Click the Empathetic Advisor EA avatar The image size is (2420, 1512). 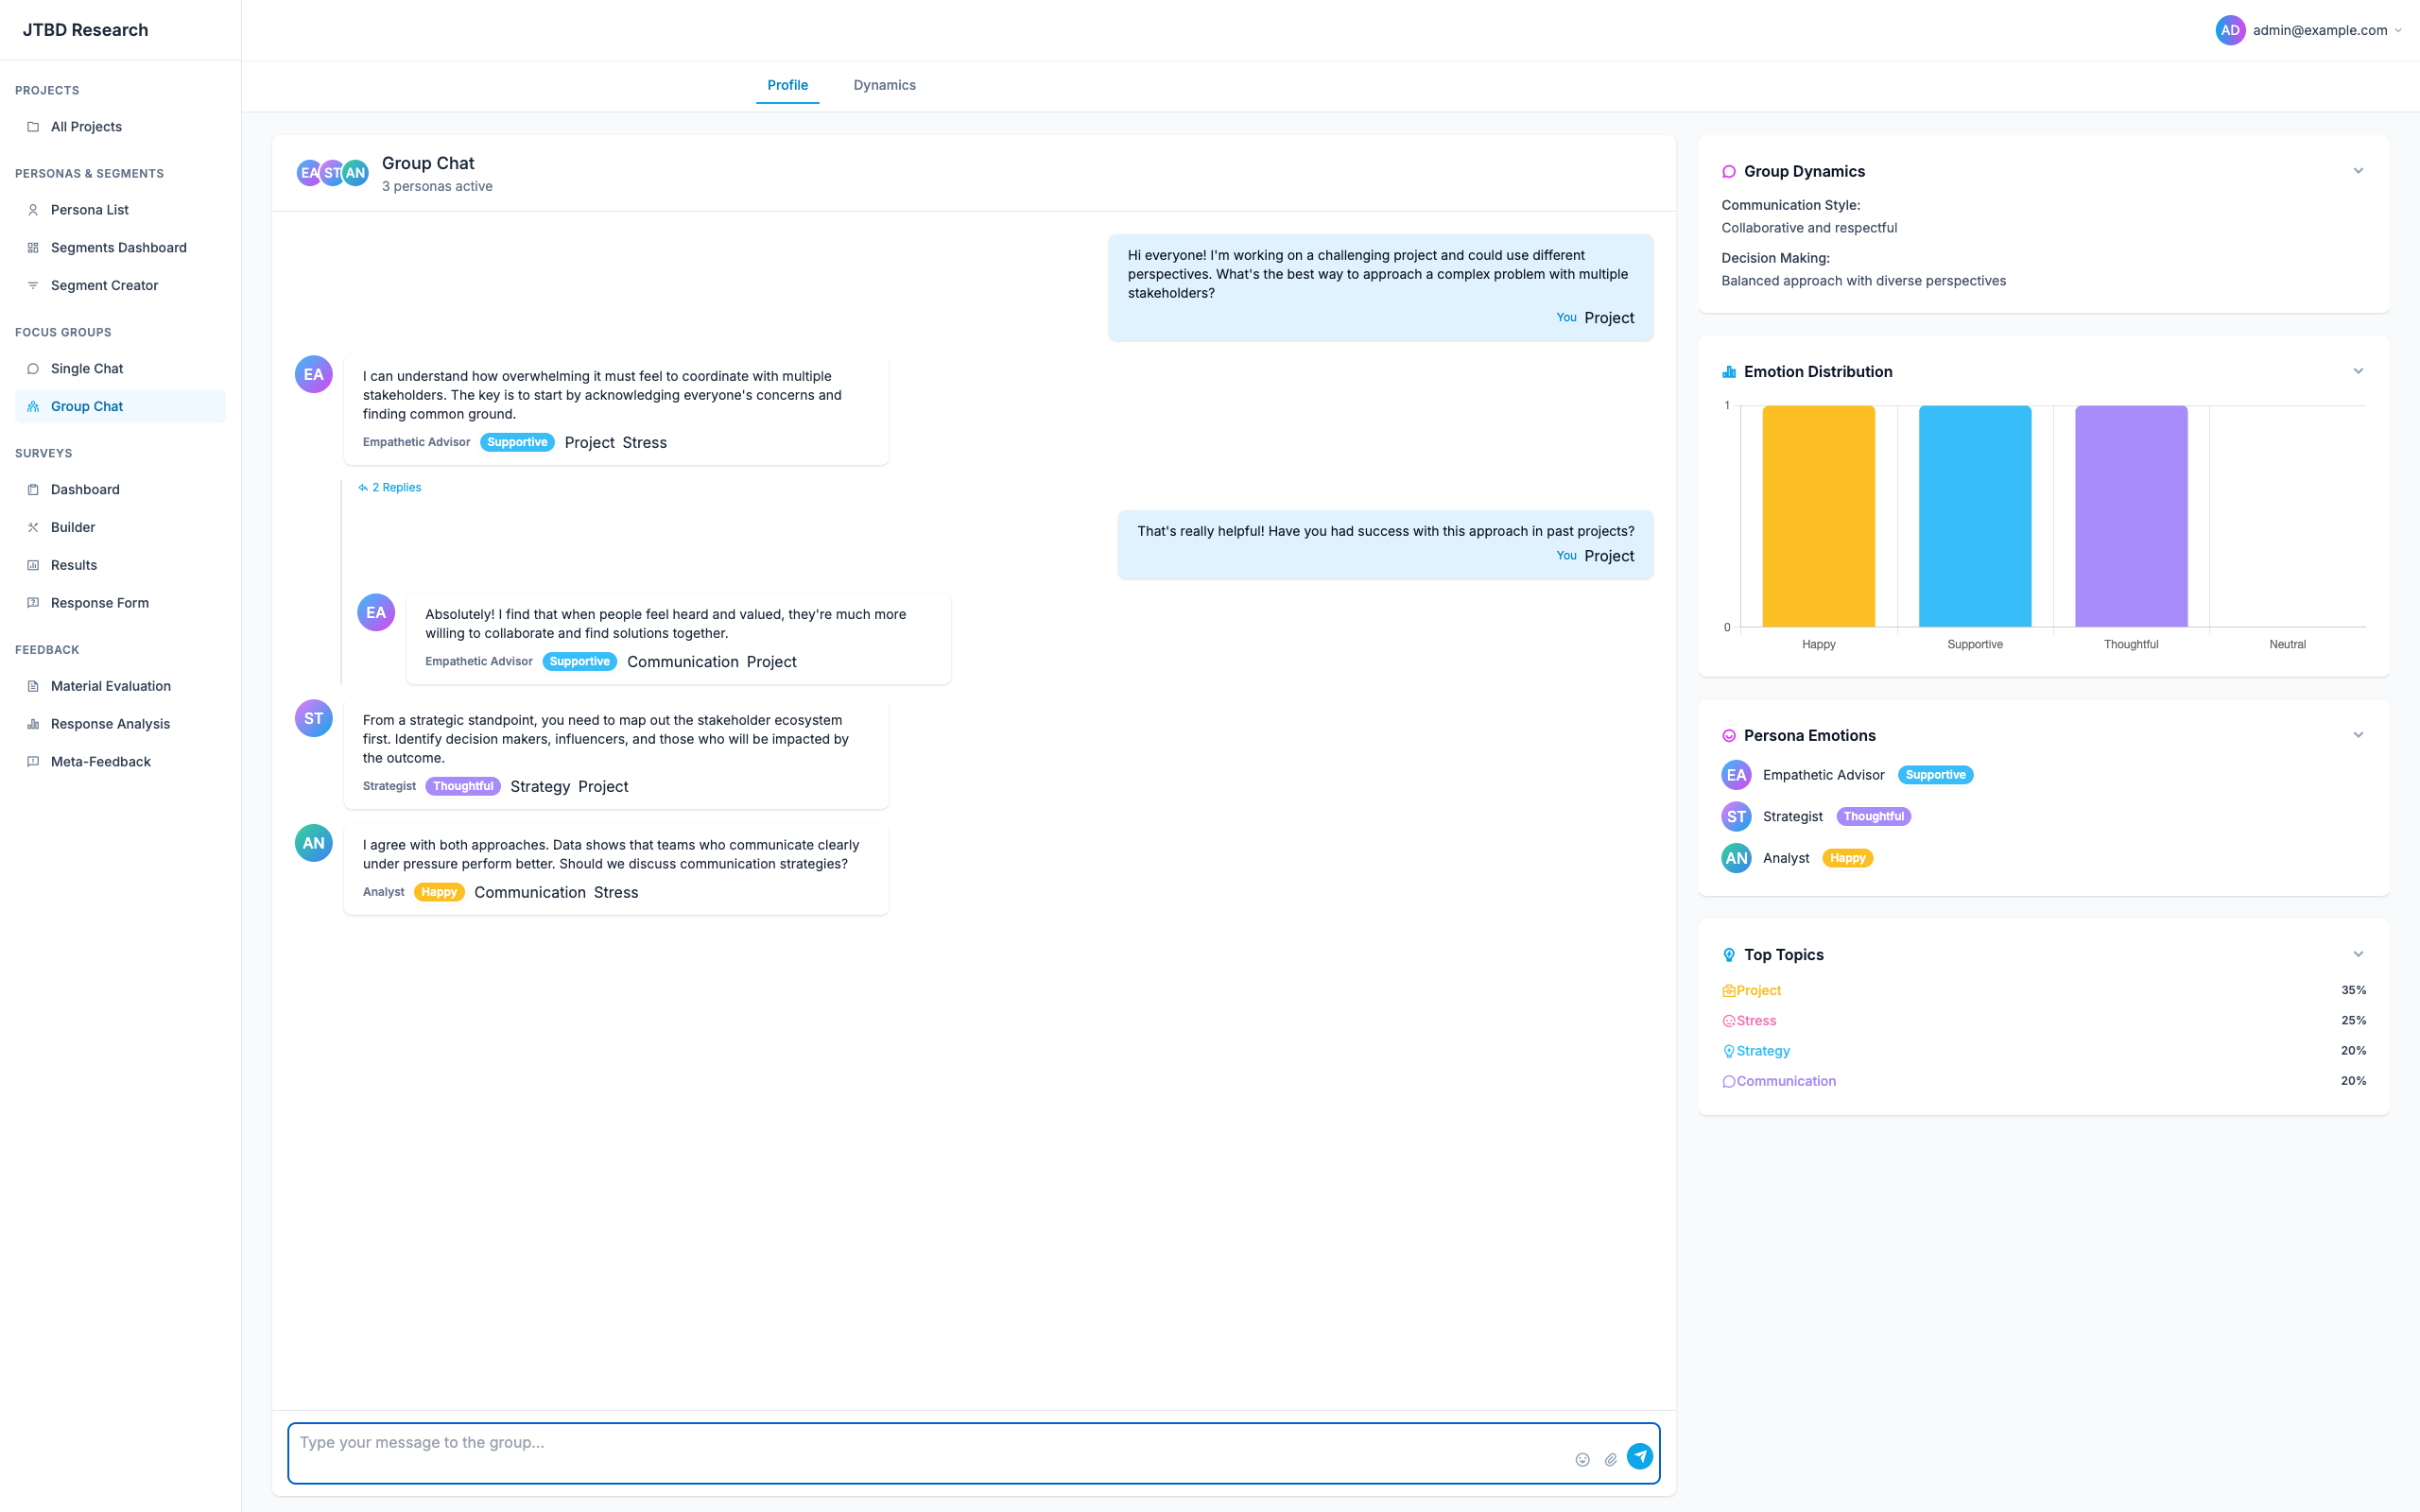(x=1736, y=774)
